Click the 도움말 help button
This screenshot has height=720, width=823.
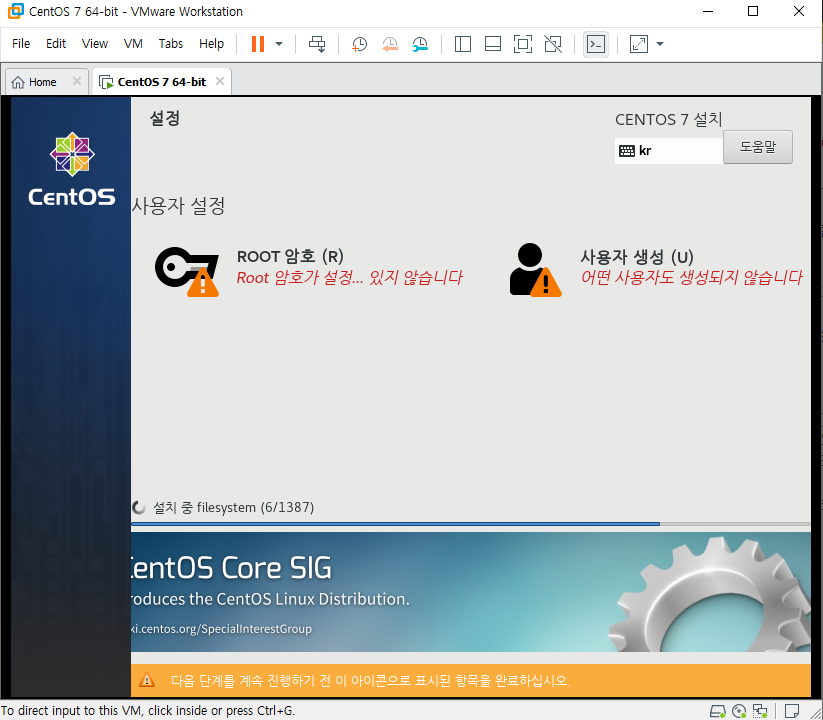(x=757, y=147)
